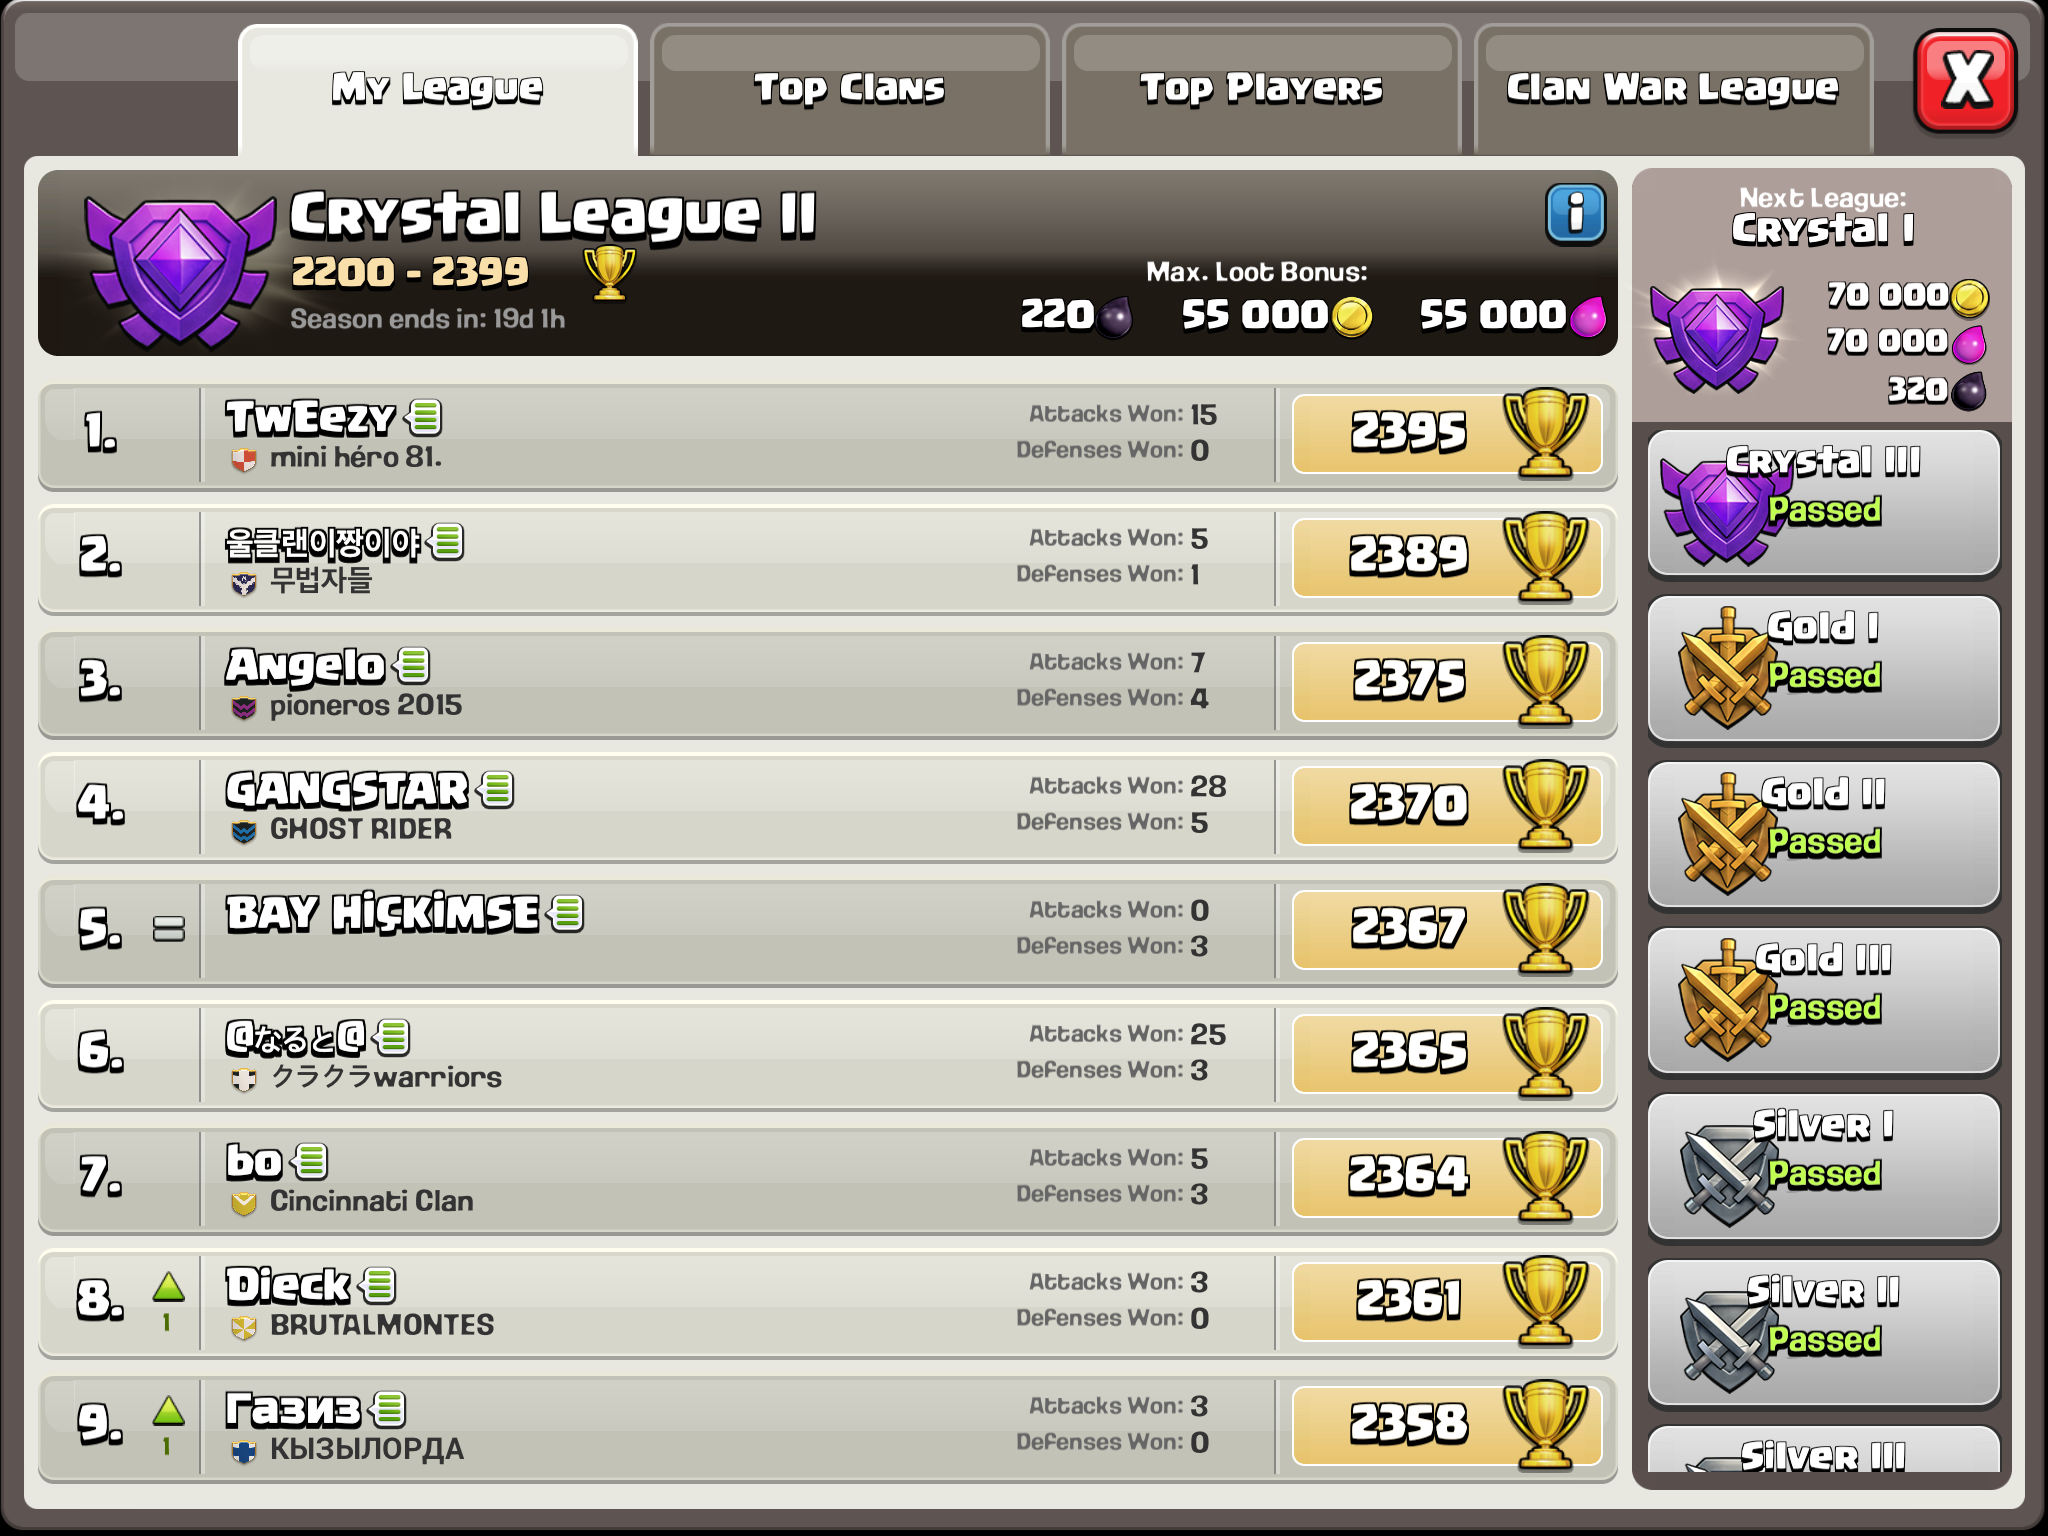Tap the mini héro 81 clan badge
The height and width of the screenshot is (1536, 2048).
(243, 459)
